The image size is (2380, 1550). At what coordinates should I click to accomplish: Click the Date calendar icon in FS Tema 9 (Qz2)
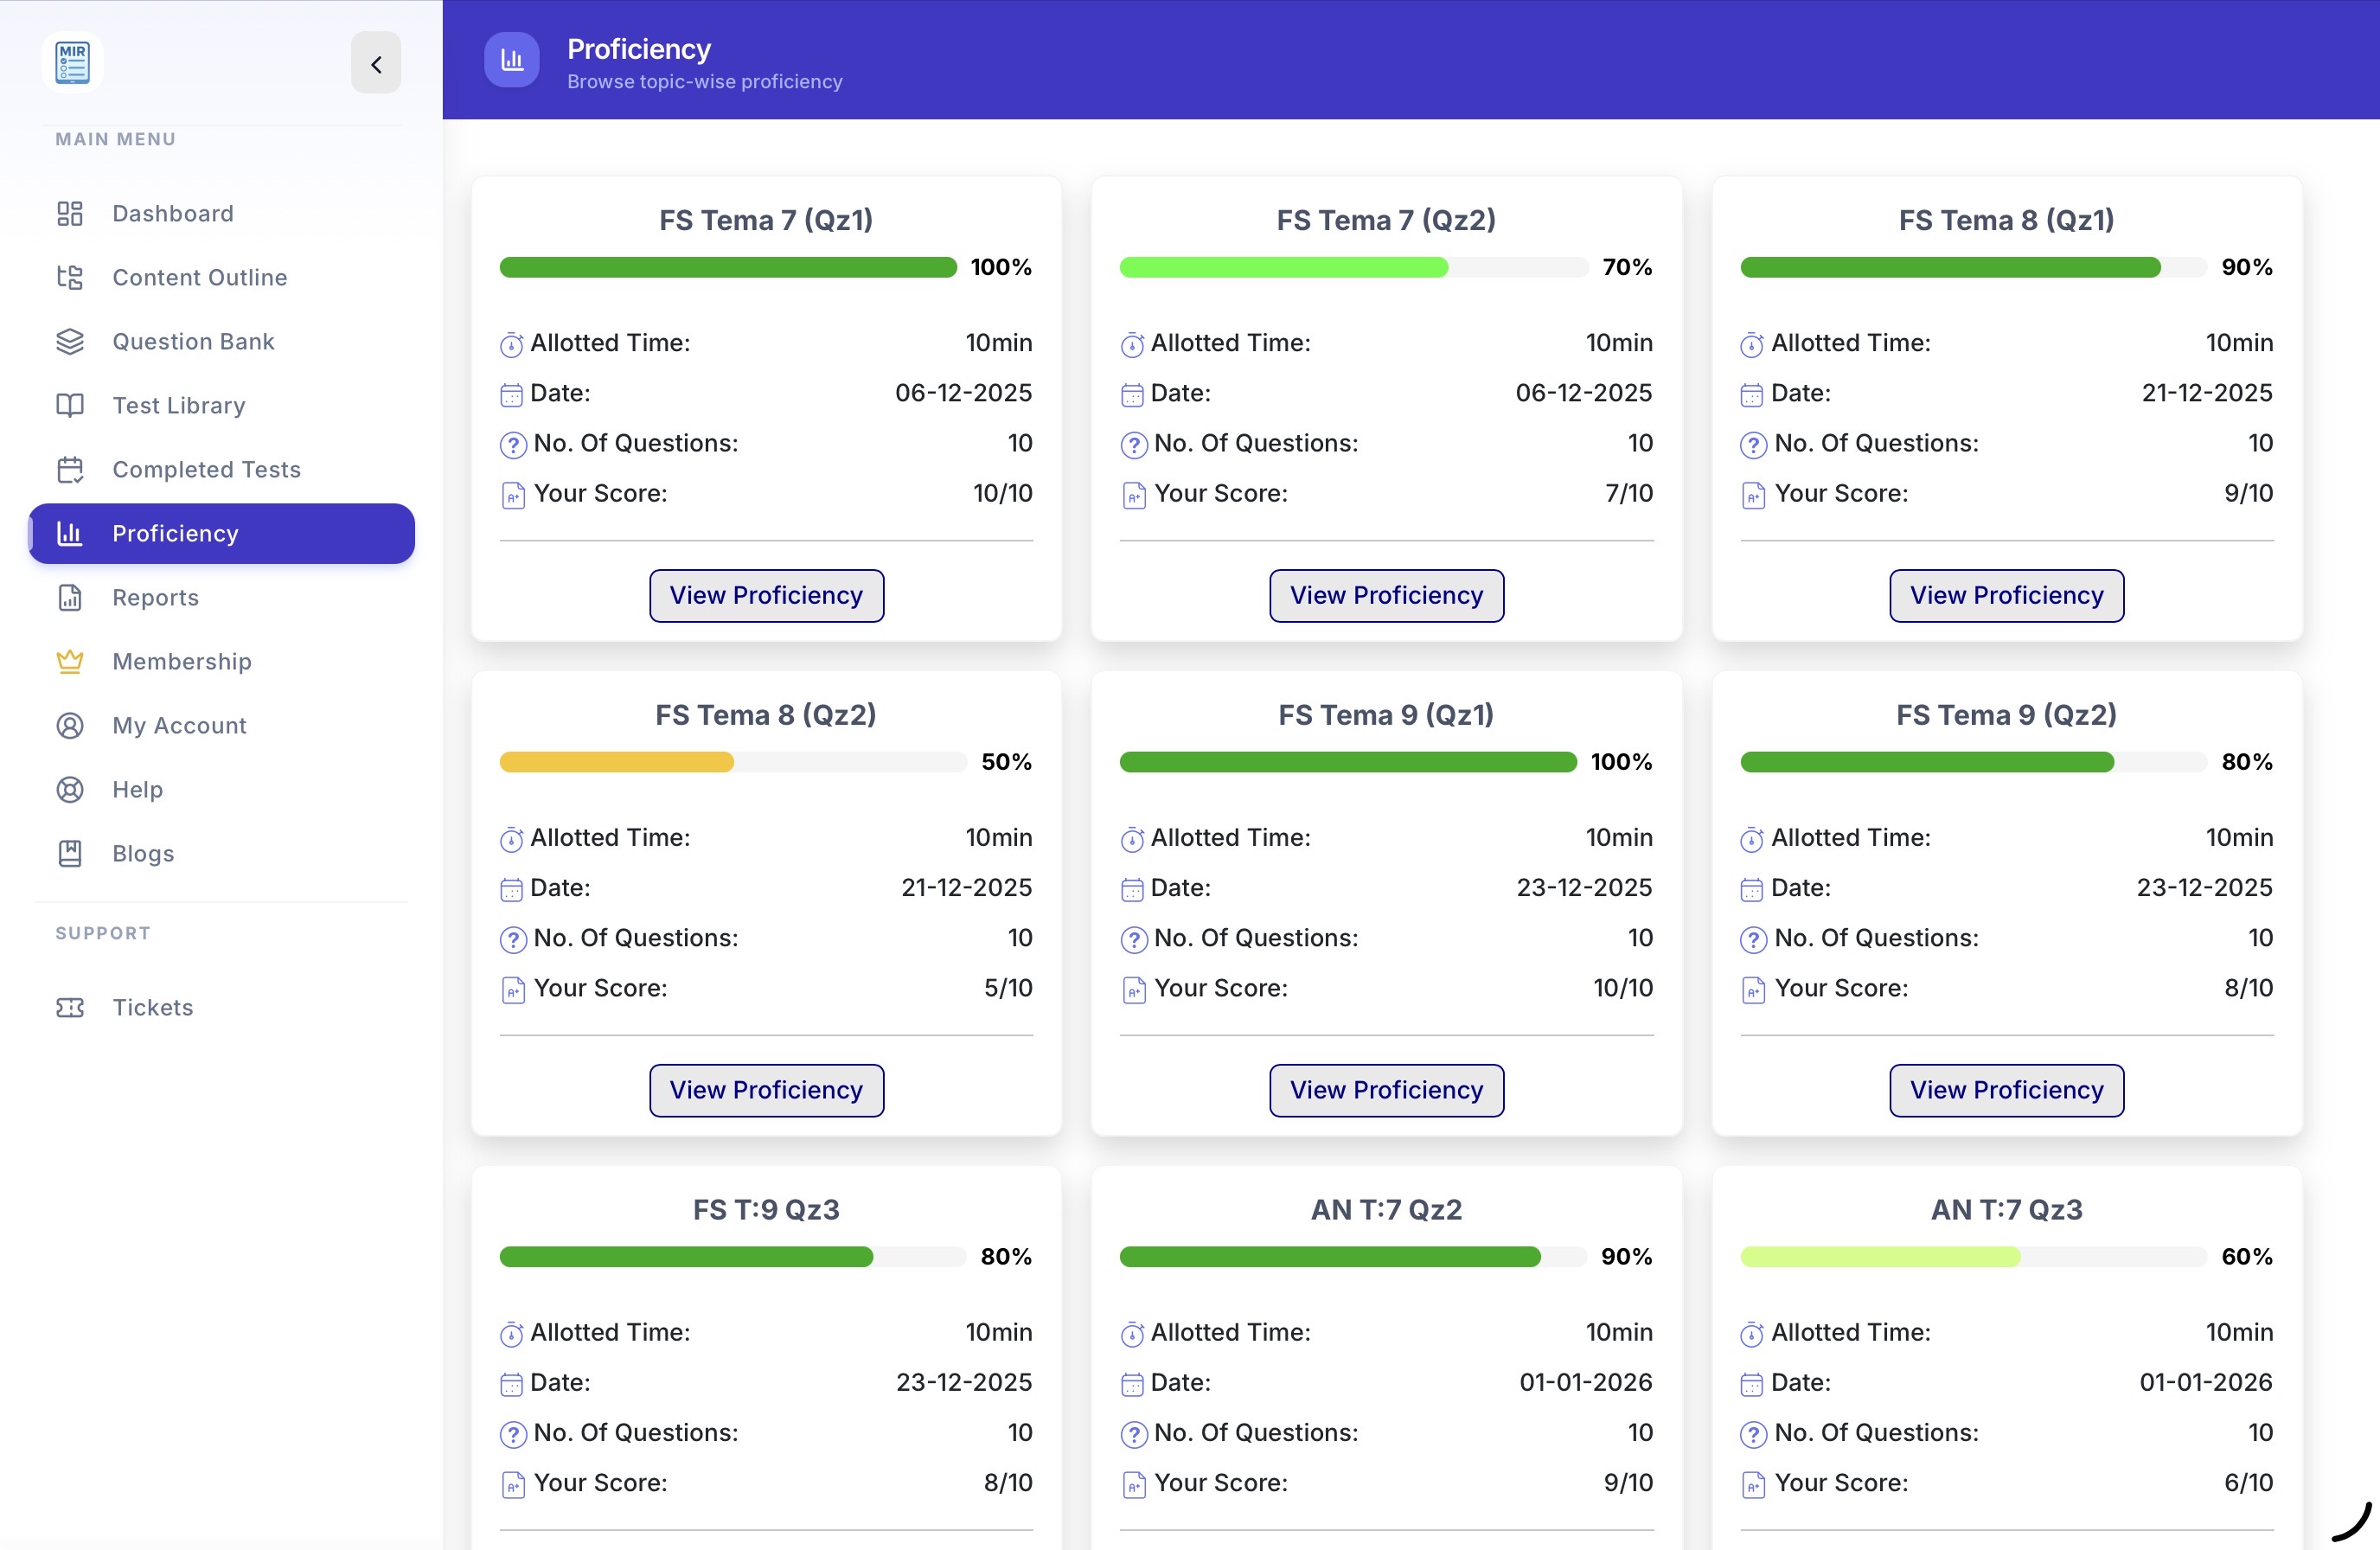(1752, 890)
